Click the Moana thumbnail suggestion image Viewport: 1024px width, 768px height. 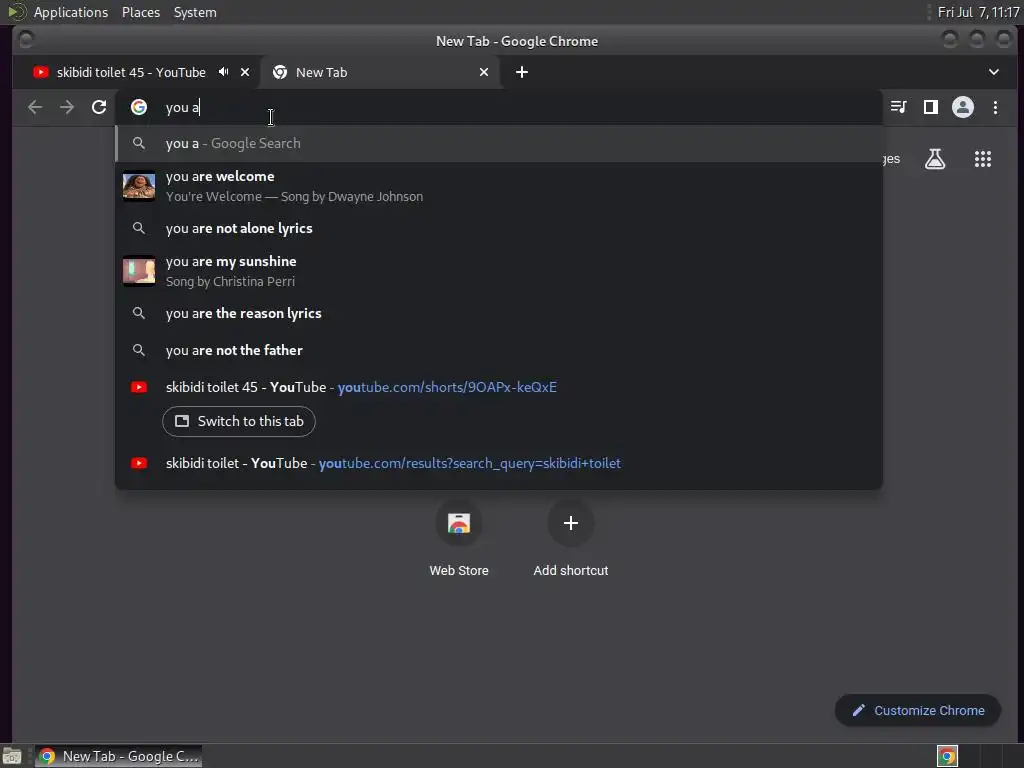tap(139, 186)
